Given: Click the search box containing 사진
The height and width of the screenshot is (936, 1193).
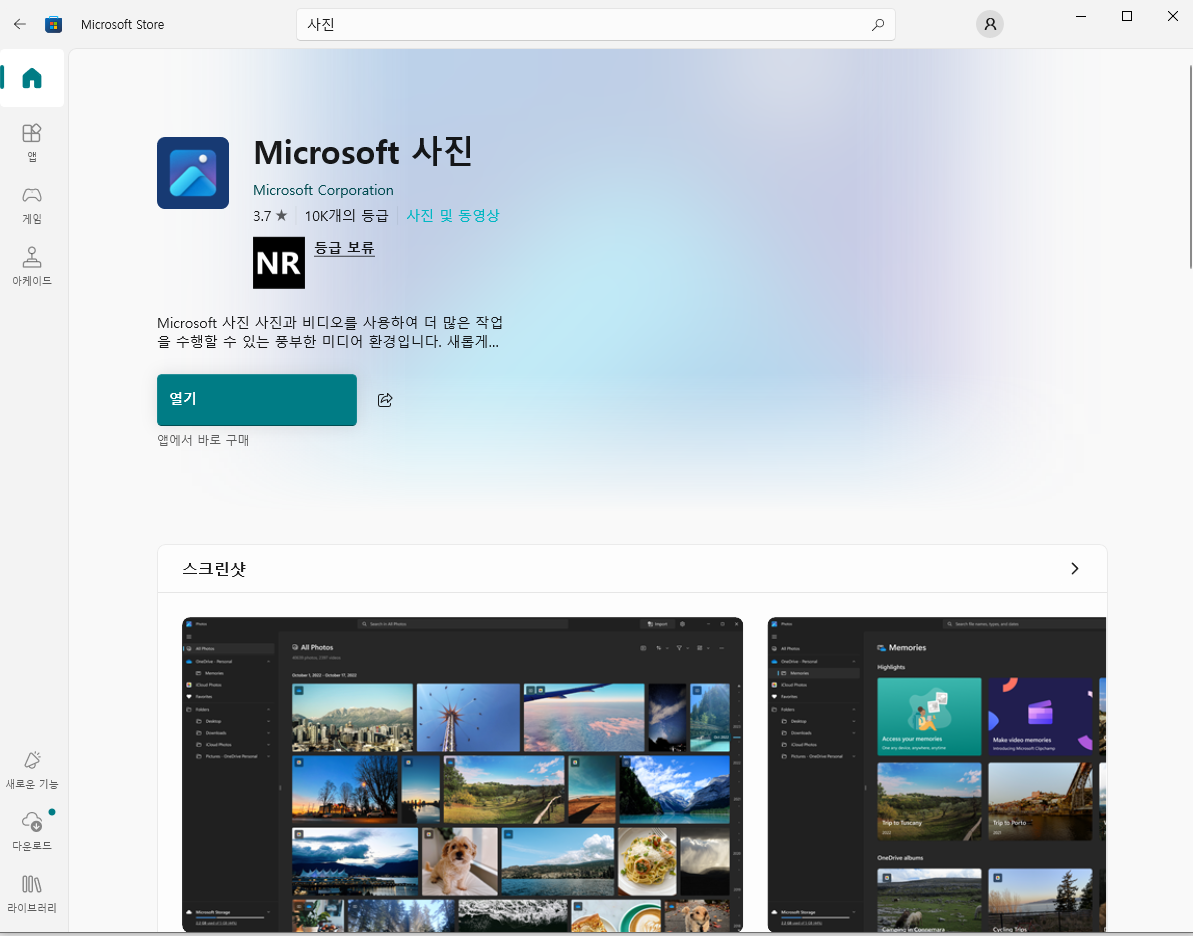Looking at the screenshot, I should (x=596, y=24).
